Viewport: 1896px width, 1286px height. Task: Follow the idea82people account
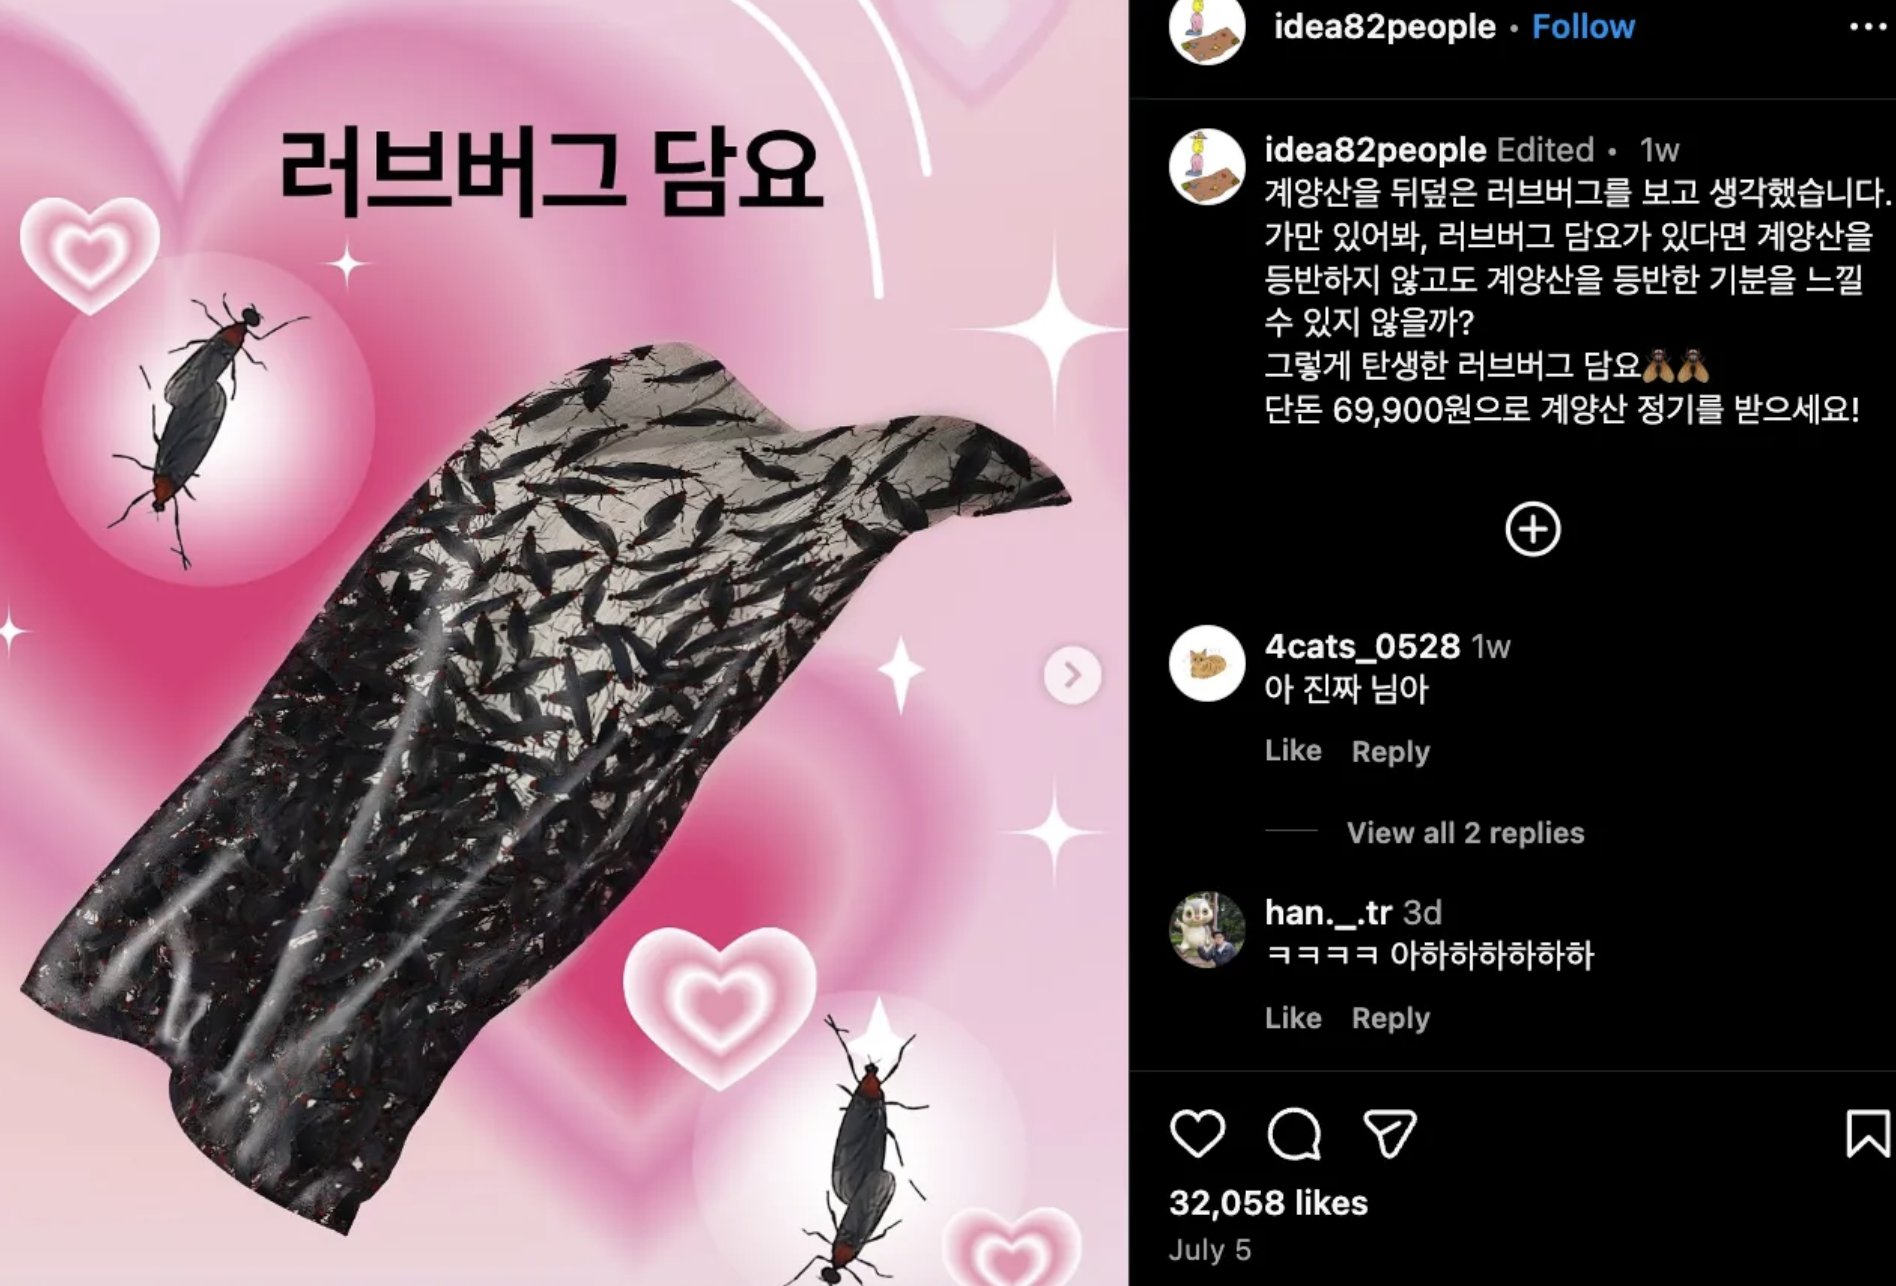pos(1583,27)
